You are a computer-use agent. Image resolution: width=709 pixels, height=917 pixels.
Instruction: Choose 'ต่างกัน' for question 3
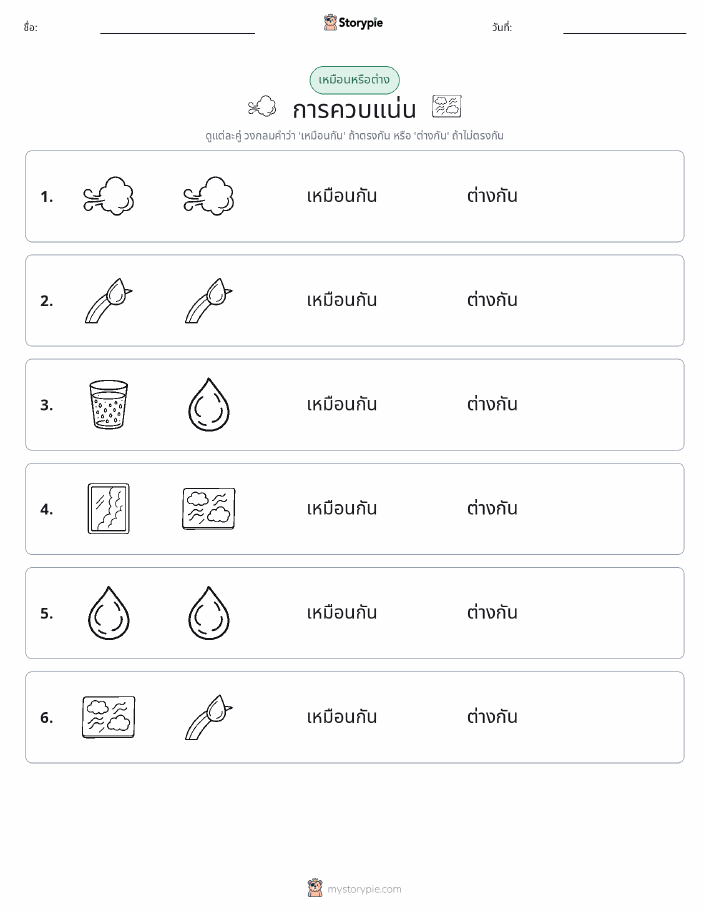[492, 404]
